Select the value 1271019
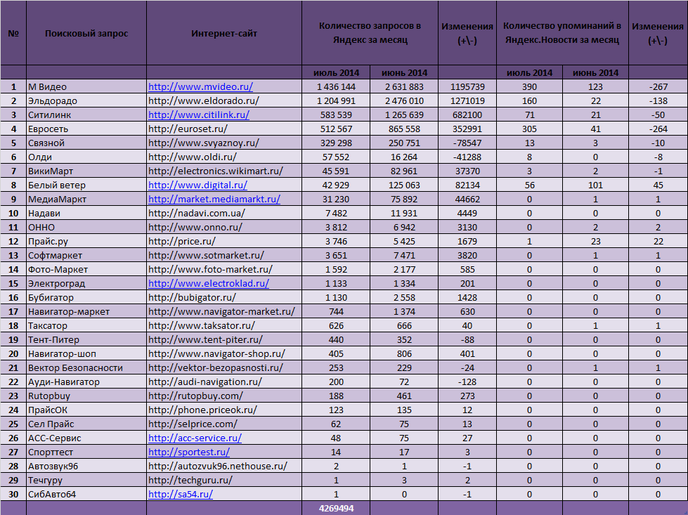Viewport: 688px width, 515px height. tap(467, 101)
